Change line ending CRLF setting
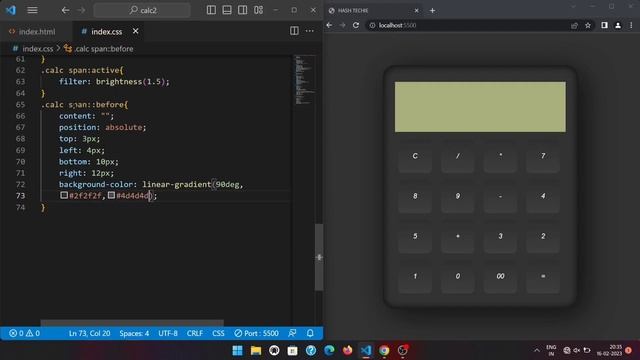This screenshot has height=360, width=640. (x=195, y=333)
